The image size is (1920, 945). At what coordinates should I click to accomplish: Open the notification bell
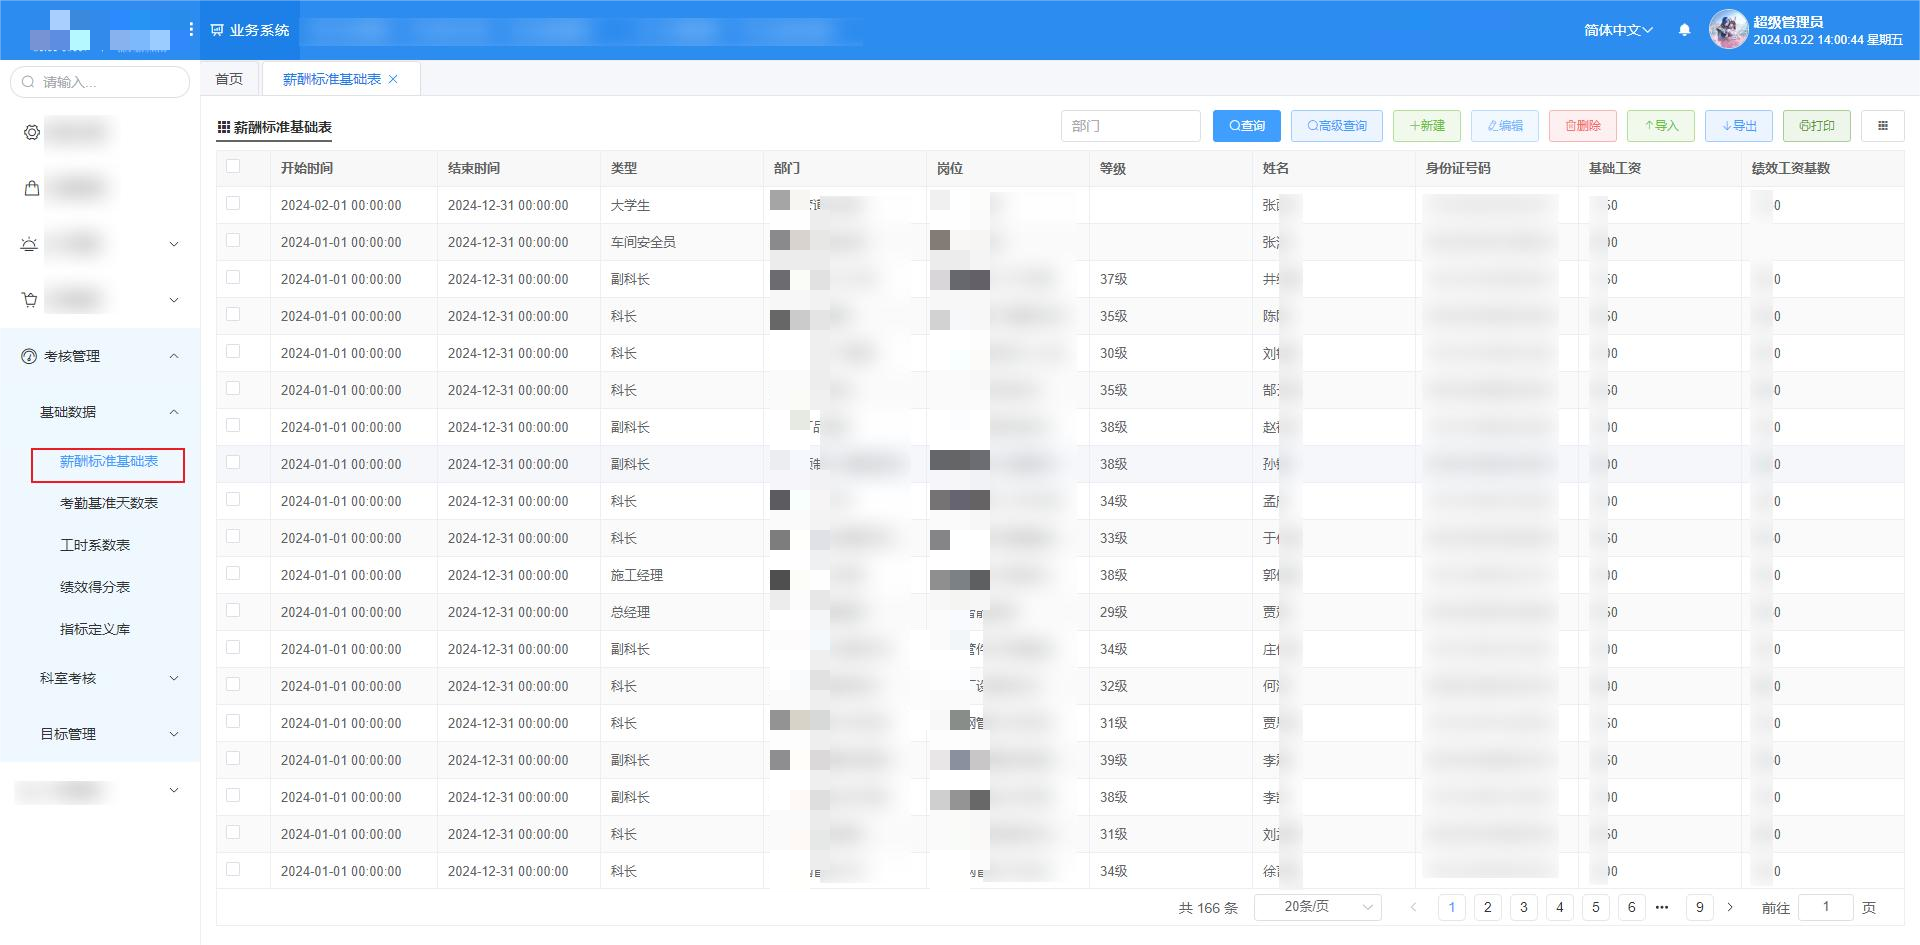tap(1684, 30)
